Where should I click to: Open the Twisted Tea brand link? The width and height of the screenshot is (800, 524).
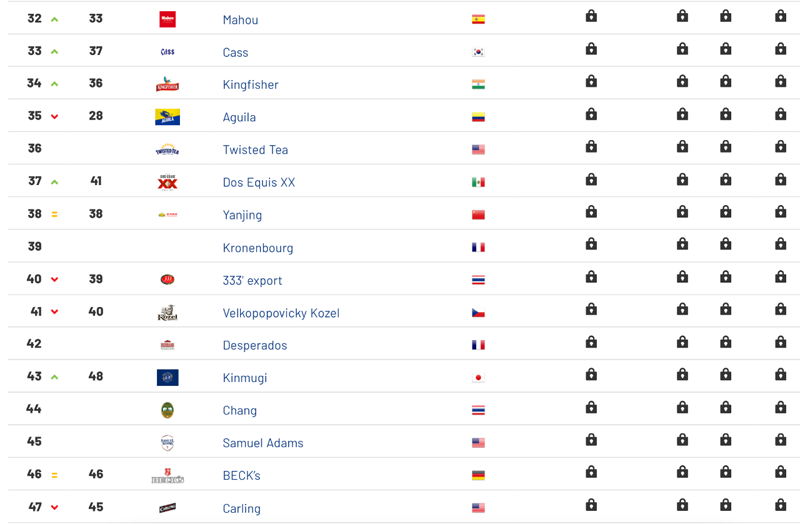(255, 149)
